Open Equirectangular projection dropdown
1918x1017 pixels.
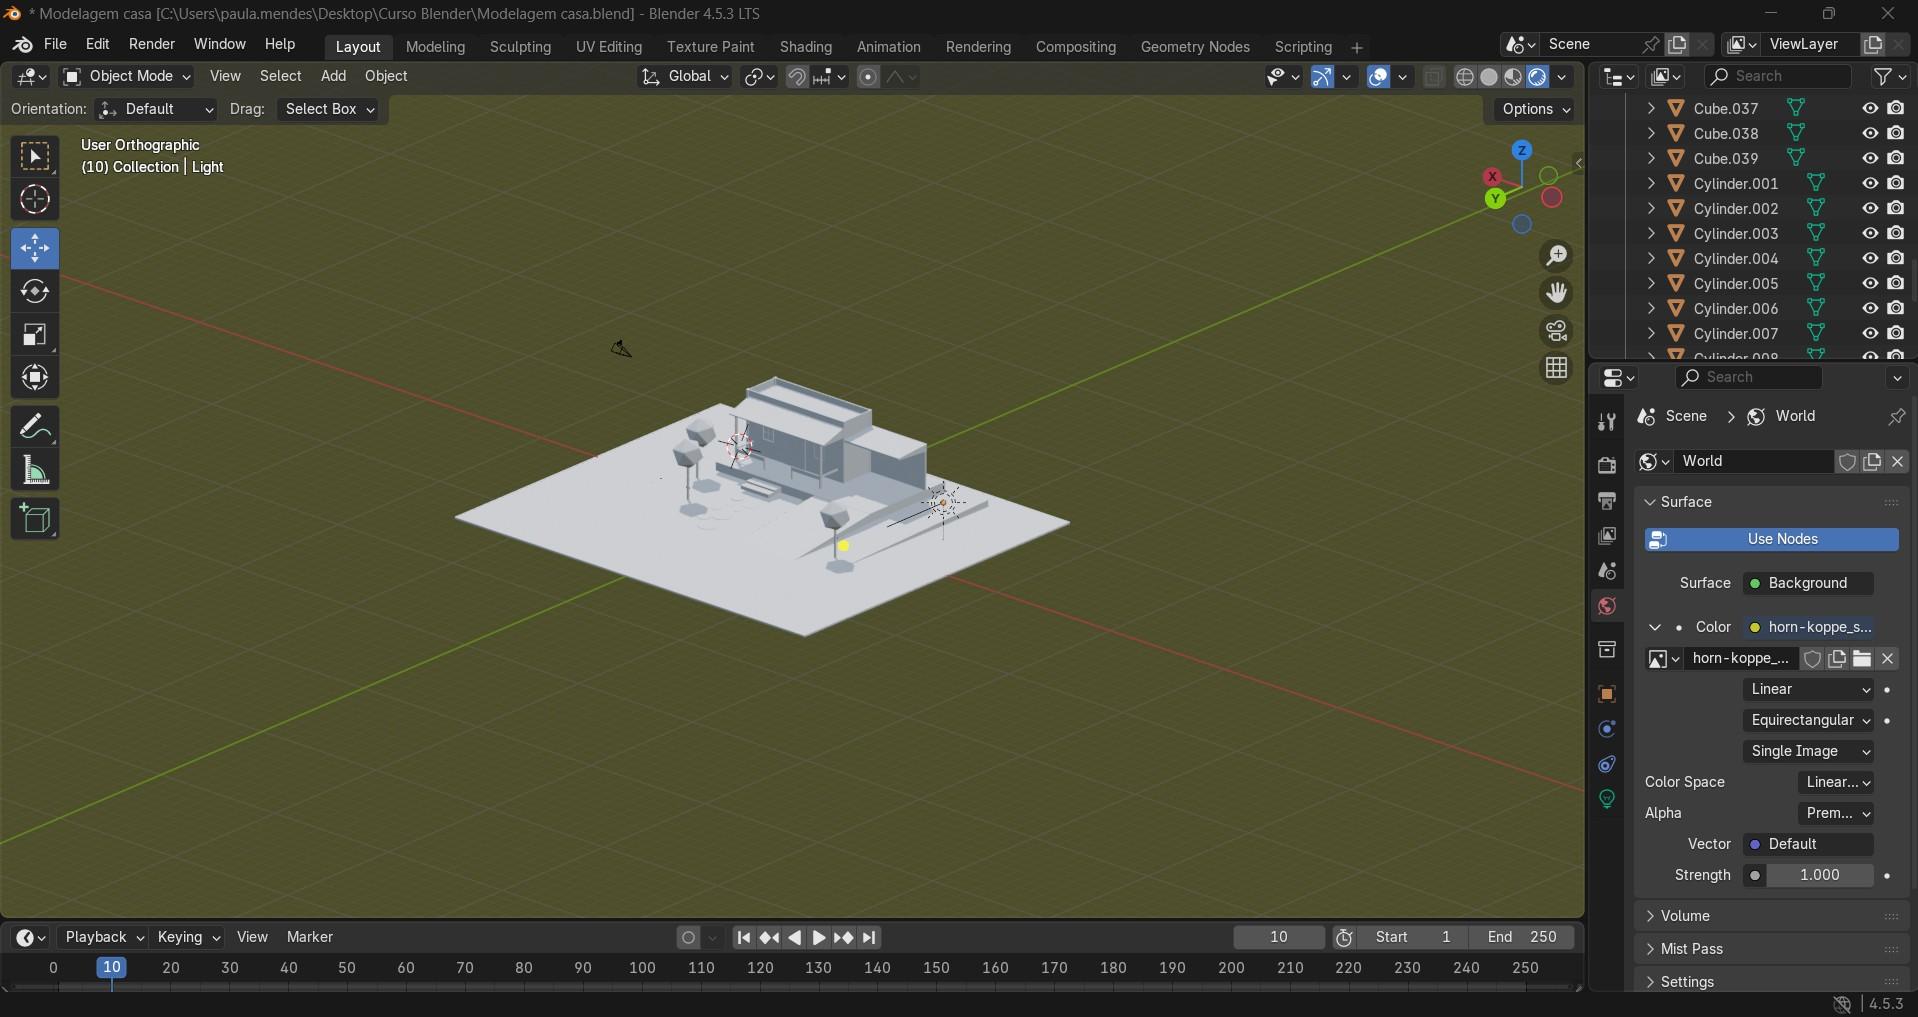(1808, 720)
